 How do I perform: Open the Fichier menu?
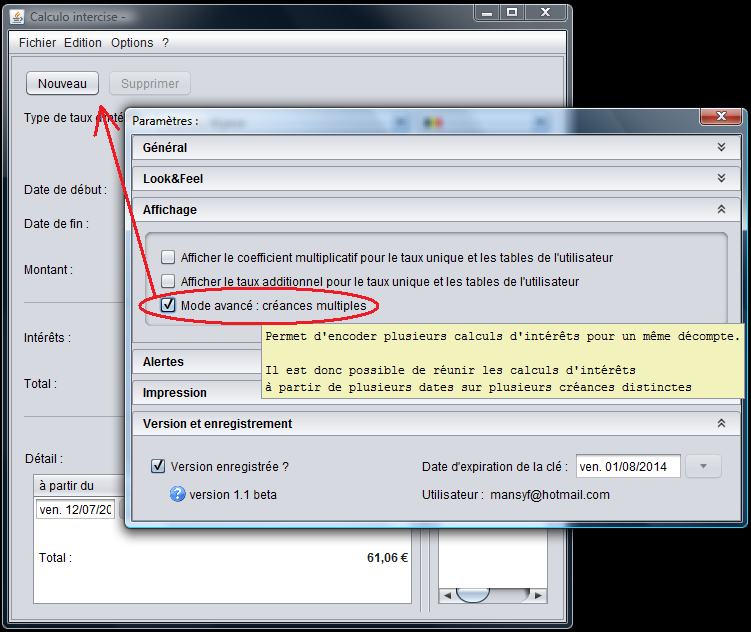coord(37,43)
